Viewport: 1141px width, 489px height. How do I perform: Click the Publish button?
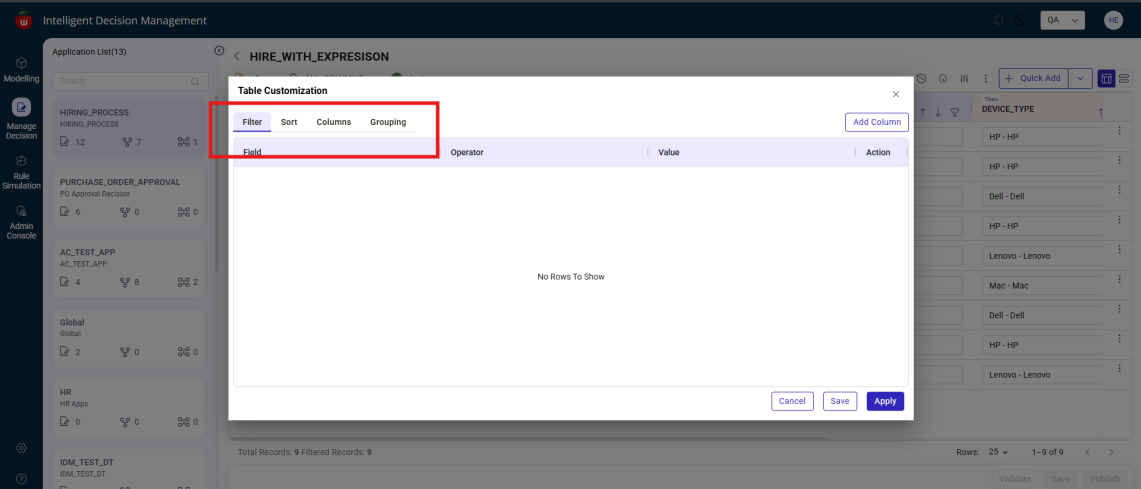pos(1104,479)
